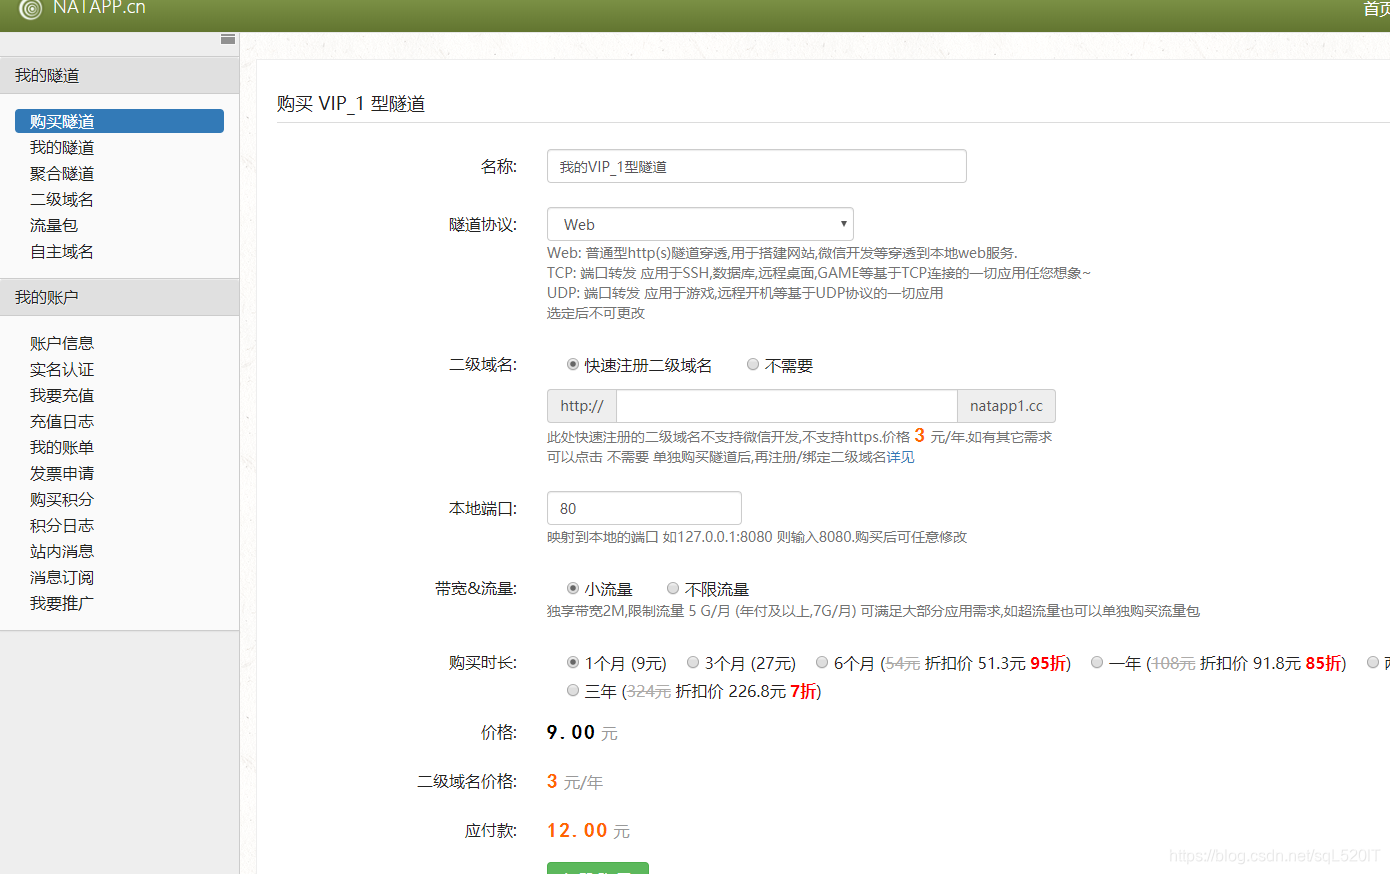Click the subdomain input before natapp1.cc
Image resolution: width=1390 pixels, height=874 pixels.
(x=787, y=406)
